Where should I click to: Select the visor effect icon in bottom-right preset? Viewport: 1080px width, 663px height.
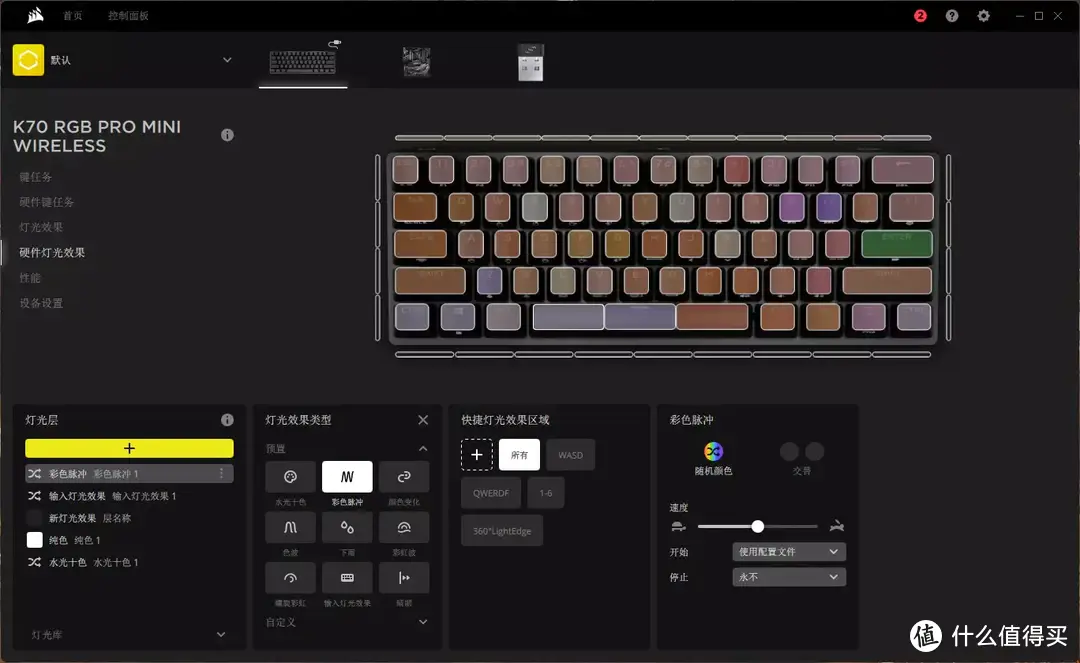pos(404,578)
